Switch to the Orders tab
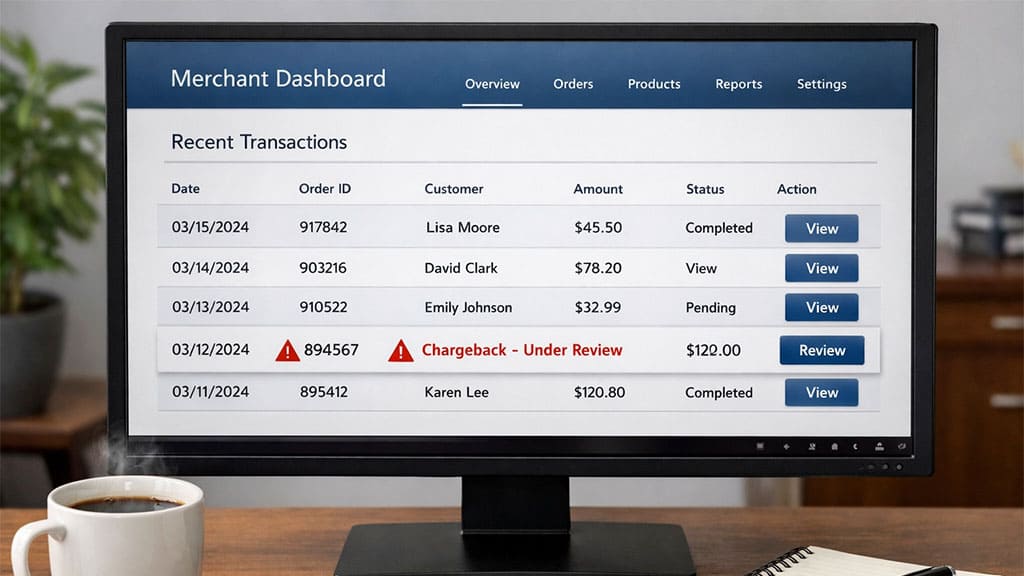The height and width of the screenshot is (576, 1024). [572, 84]
